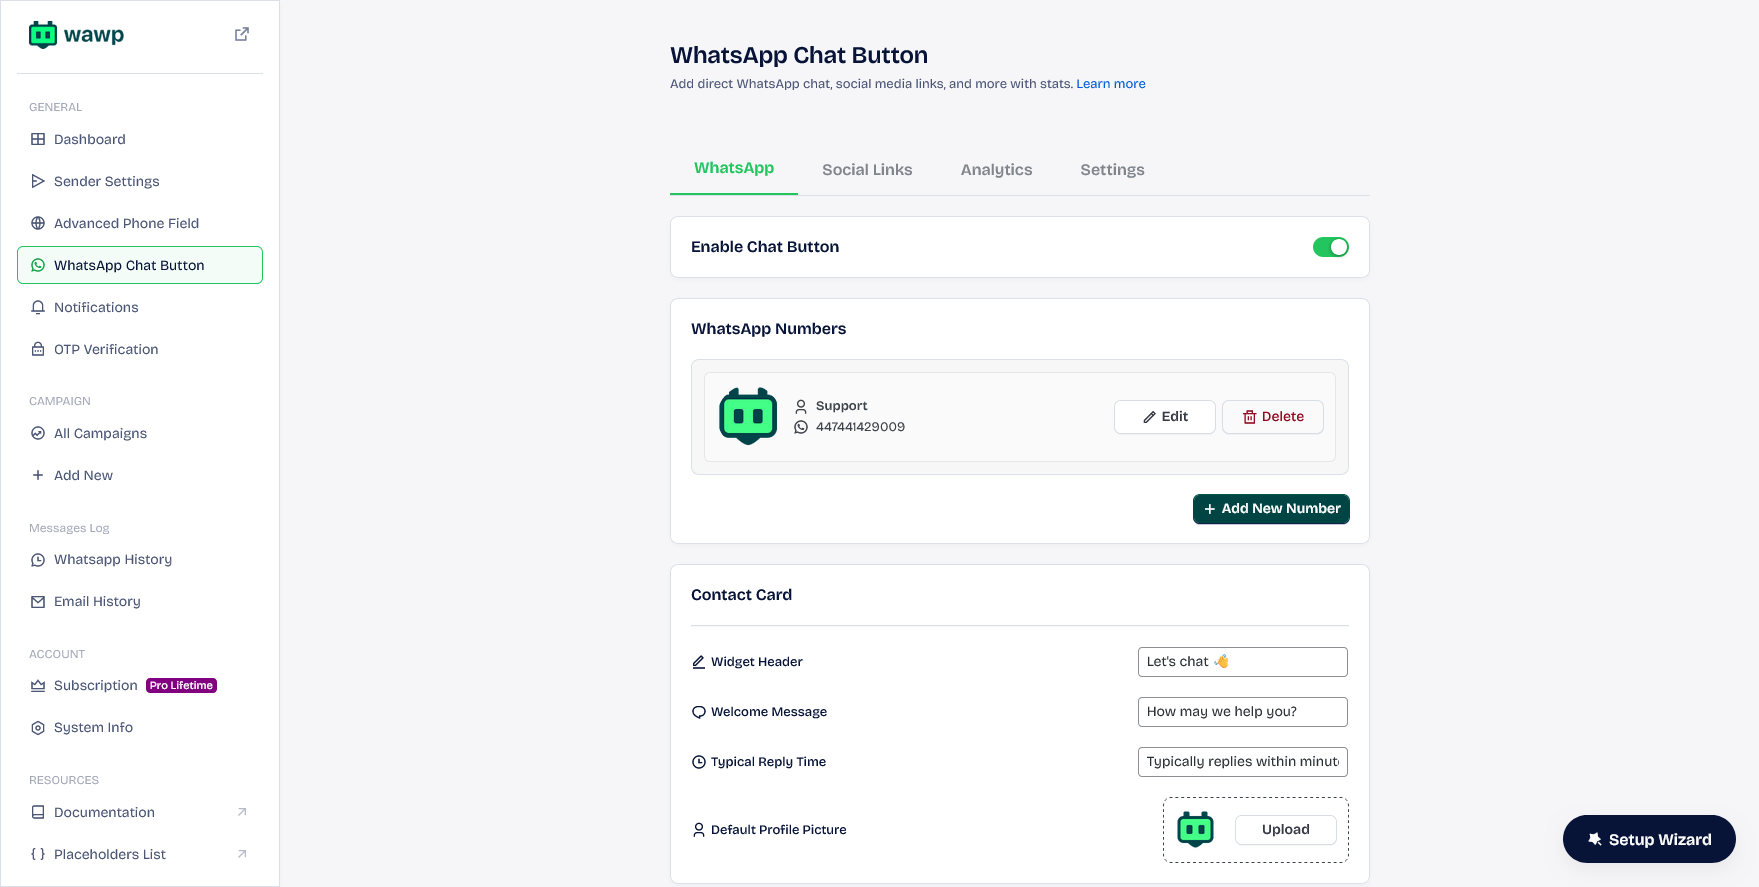Click the Upload profile picture button
The width and height of the screenshot is (1759, 887).
click(1286, 830)
